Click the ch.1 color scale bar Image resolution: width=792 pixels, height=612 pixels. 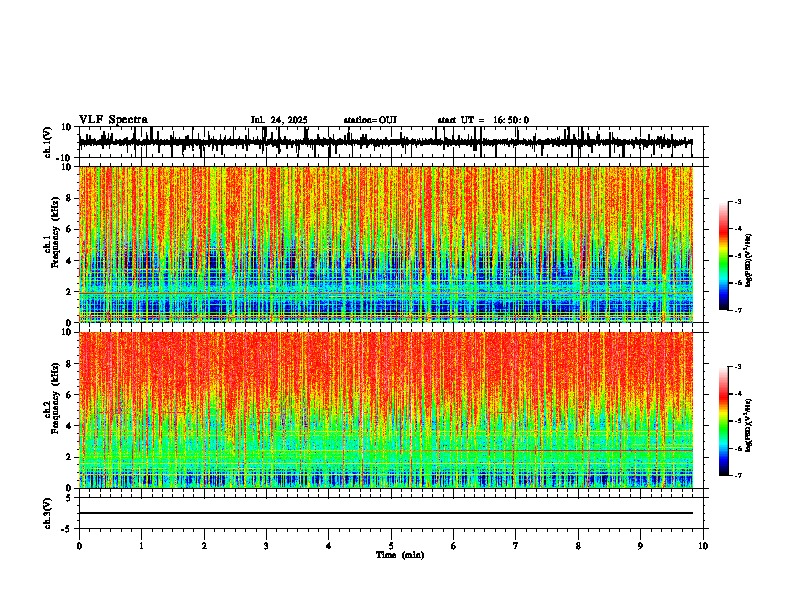point(724,256)
